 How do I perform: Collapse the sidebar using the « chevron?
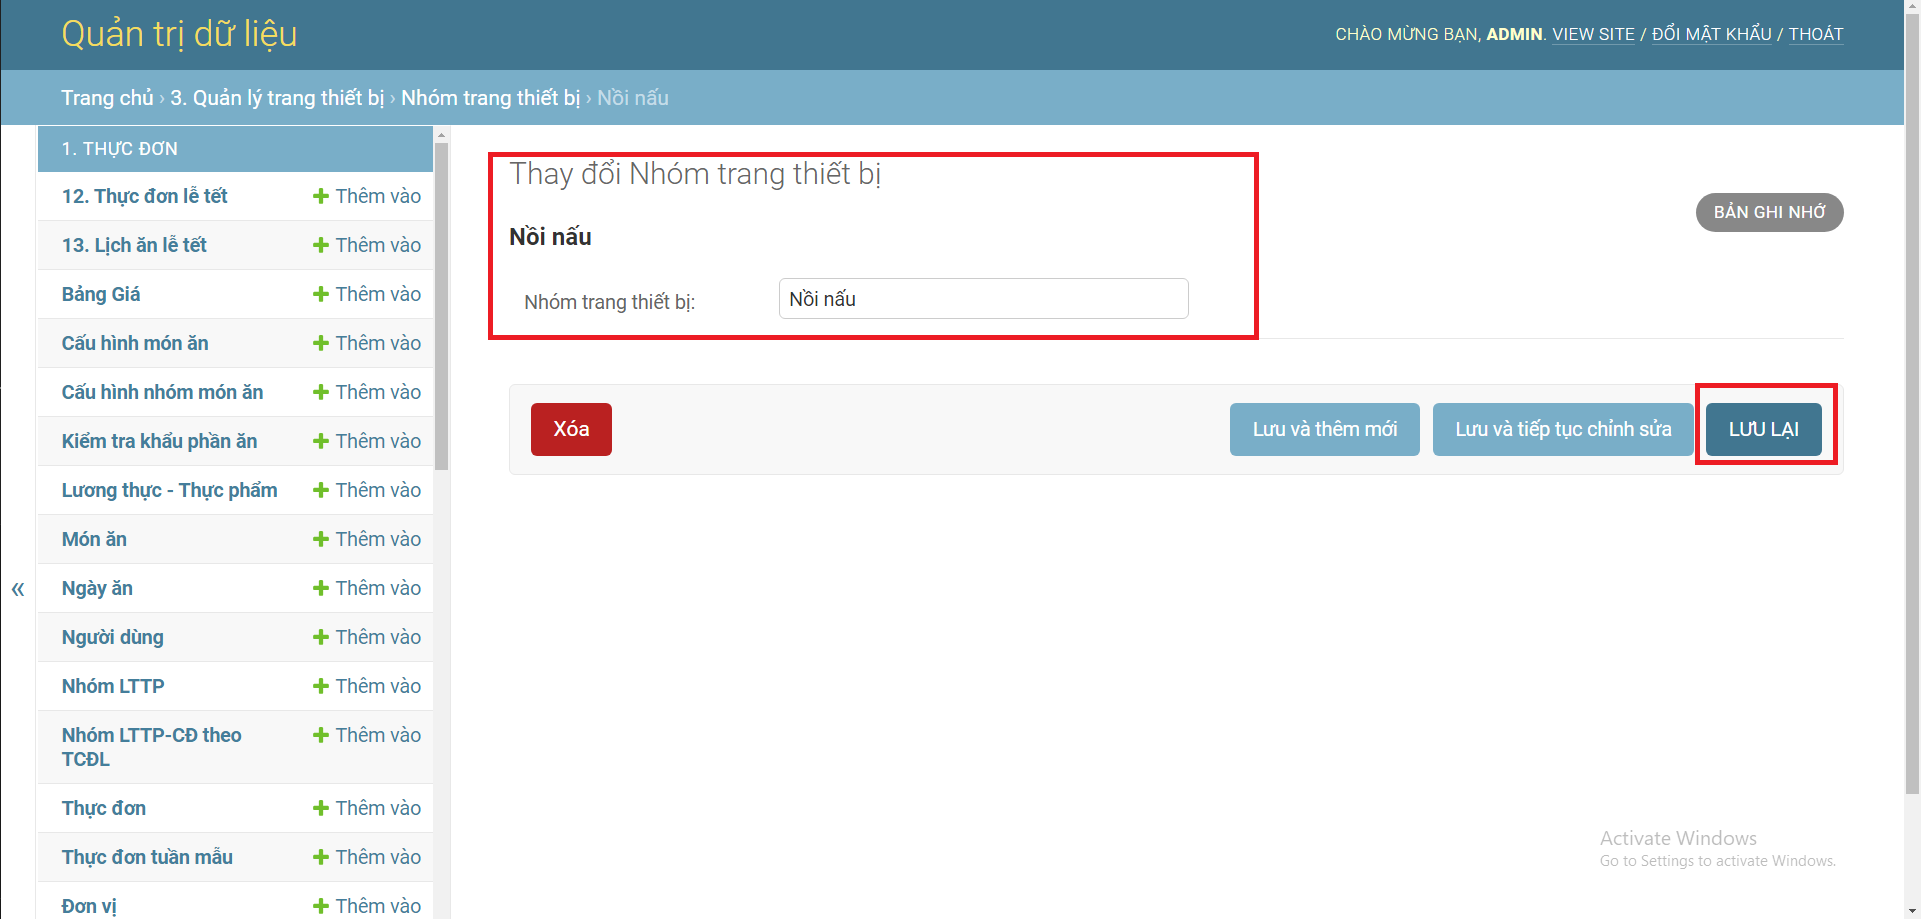(x=17, y=589)
